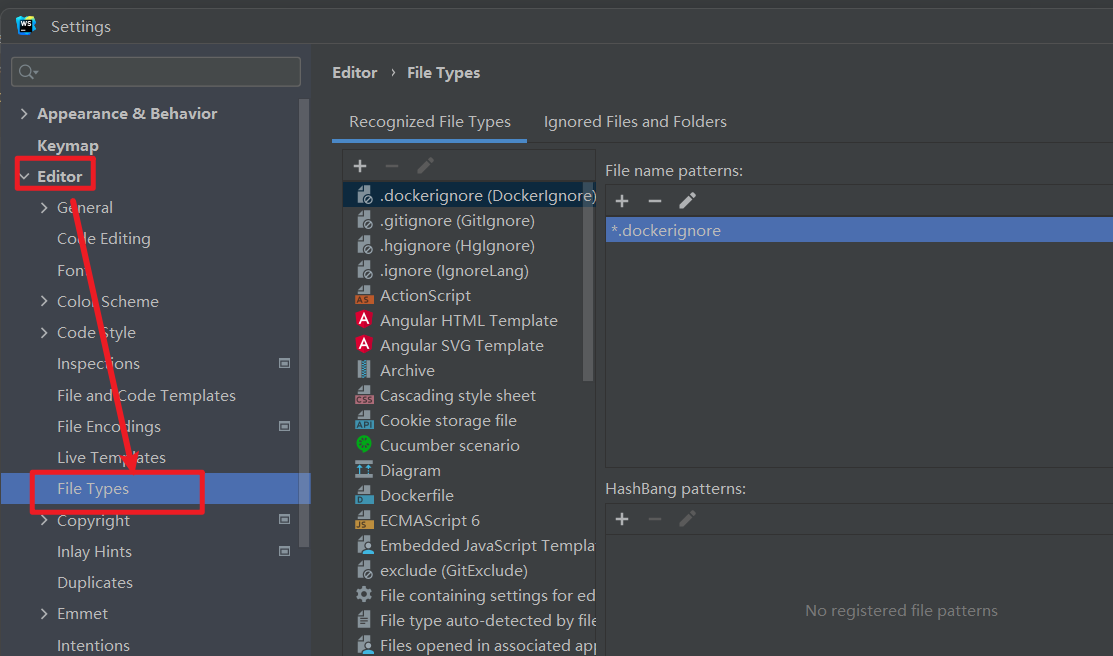The image size is (1113, 656).
Task: Open Inlay Hints settings
Action: [94, 552]
